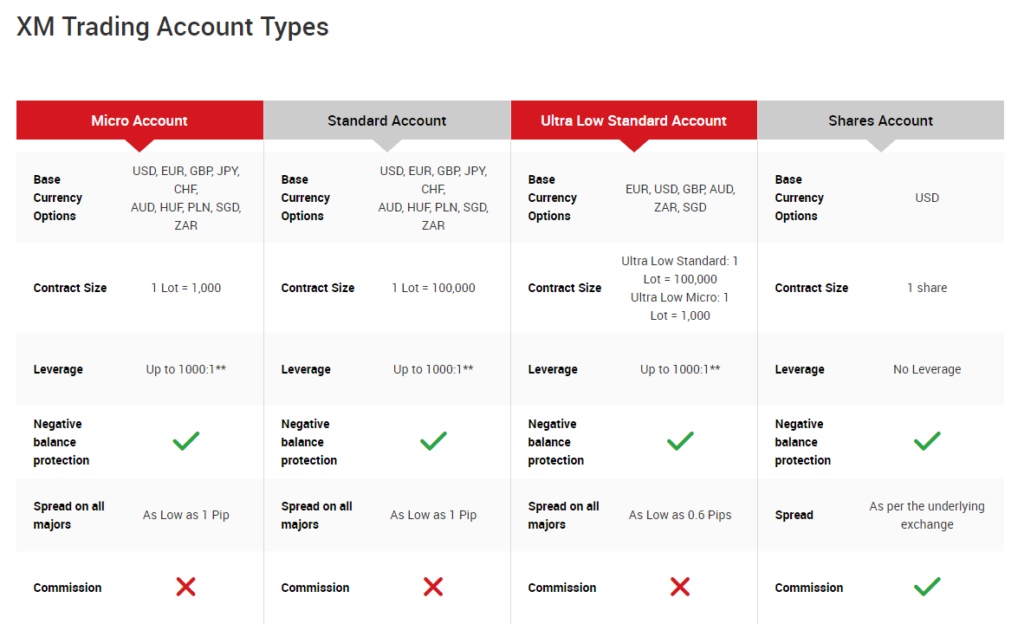Screen dimensions: 1024x624
Task: Click Shares Account 'Base Currency Options' label
Action: (799, 198)
